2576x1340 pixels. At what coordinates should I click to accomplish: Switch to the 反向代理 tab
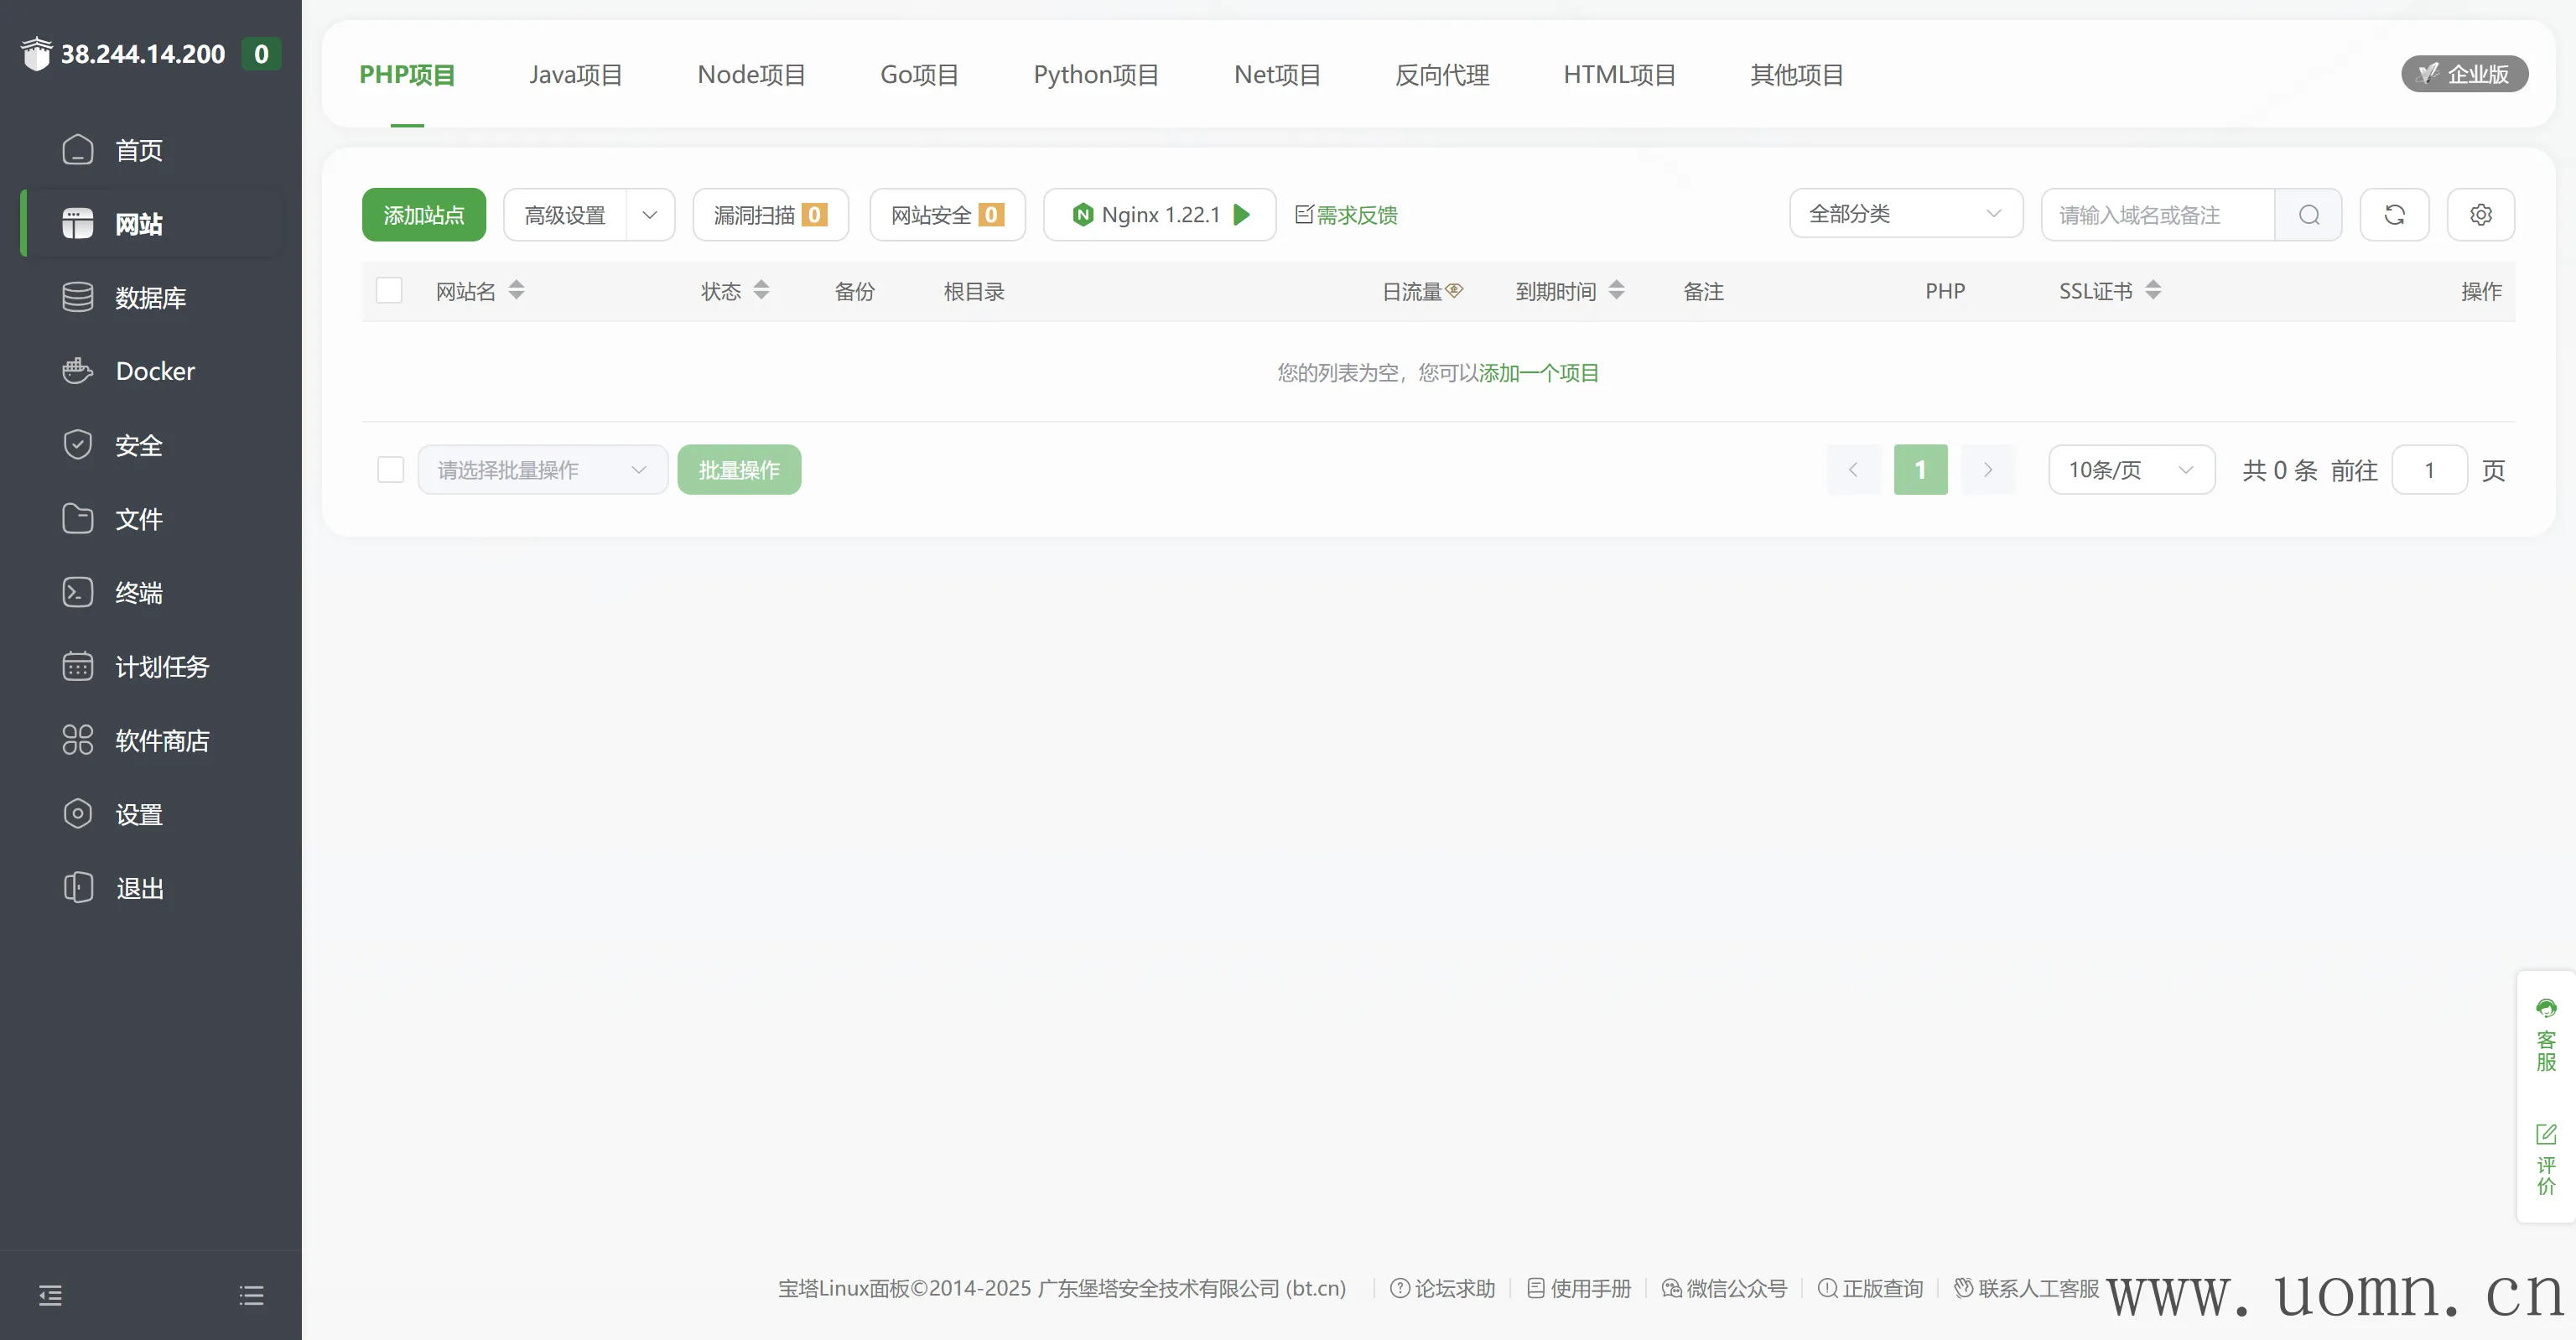click(1441, 75)
